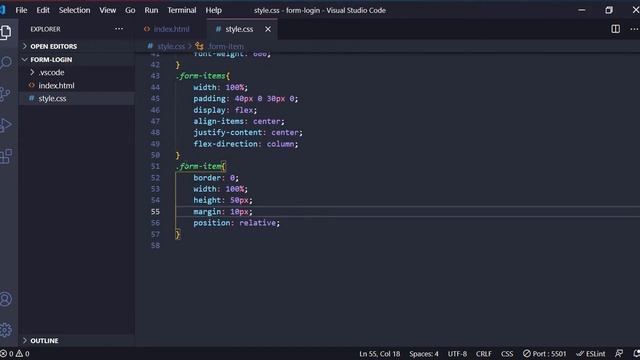The width and height of the screenshot is (640, 360).
Task: Open the Search view icon
Action: point(6,63)
